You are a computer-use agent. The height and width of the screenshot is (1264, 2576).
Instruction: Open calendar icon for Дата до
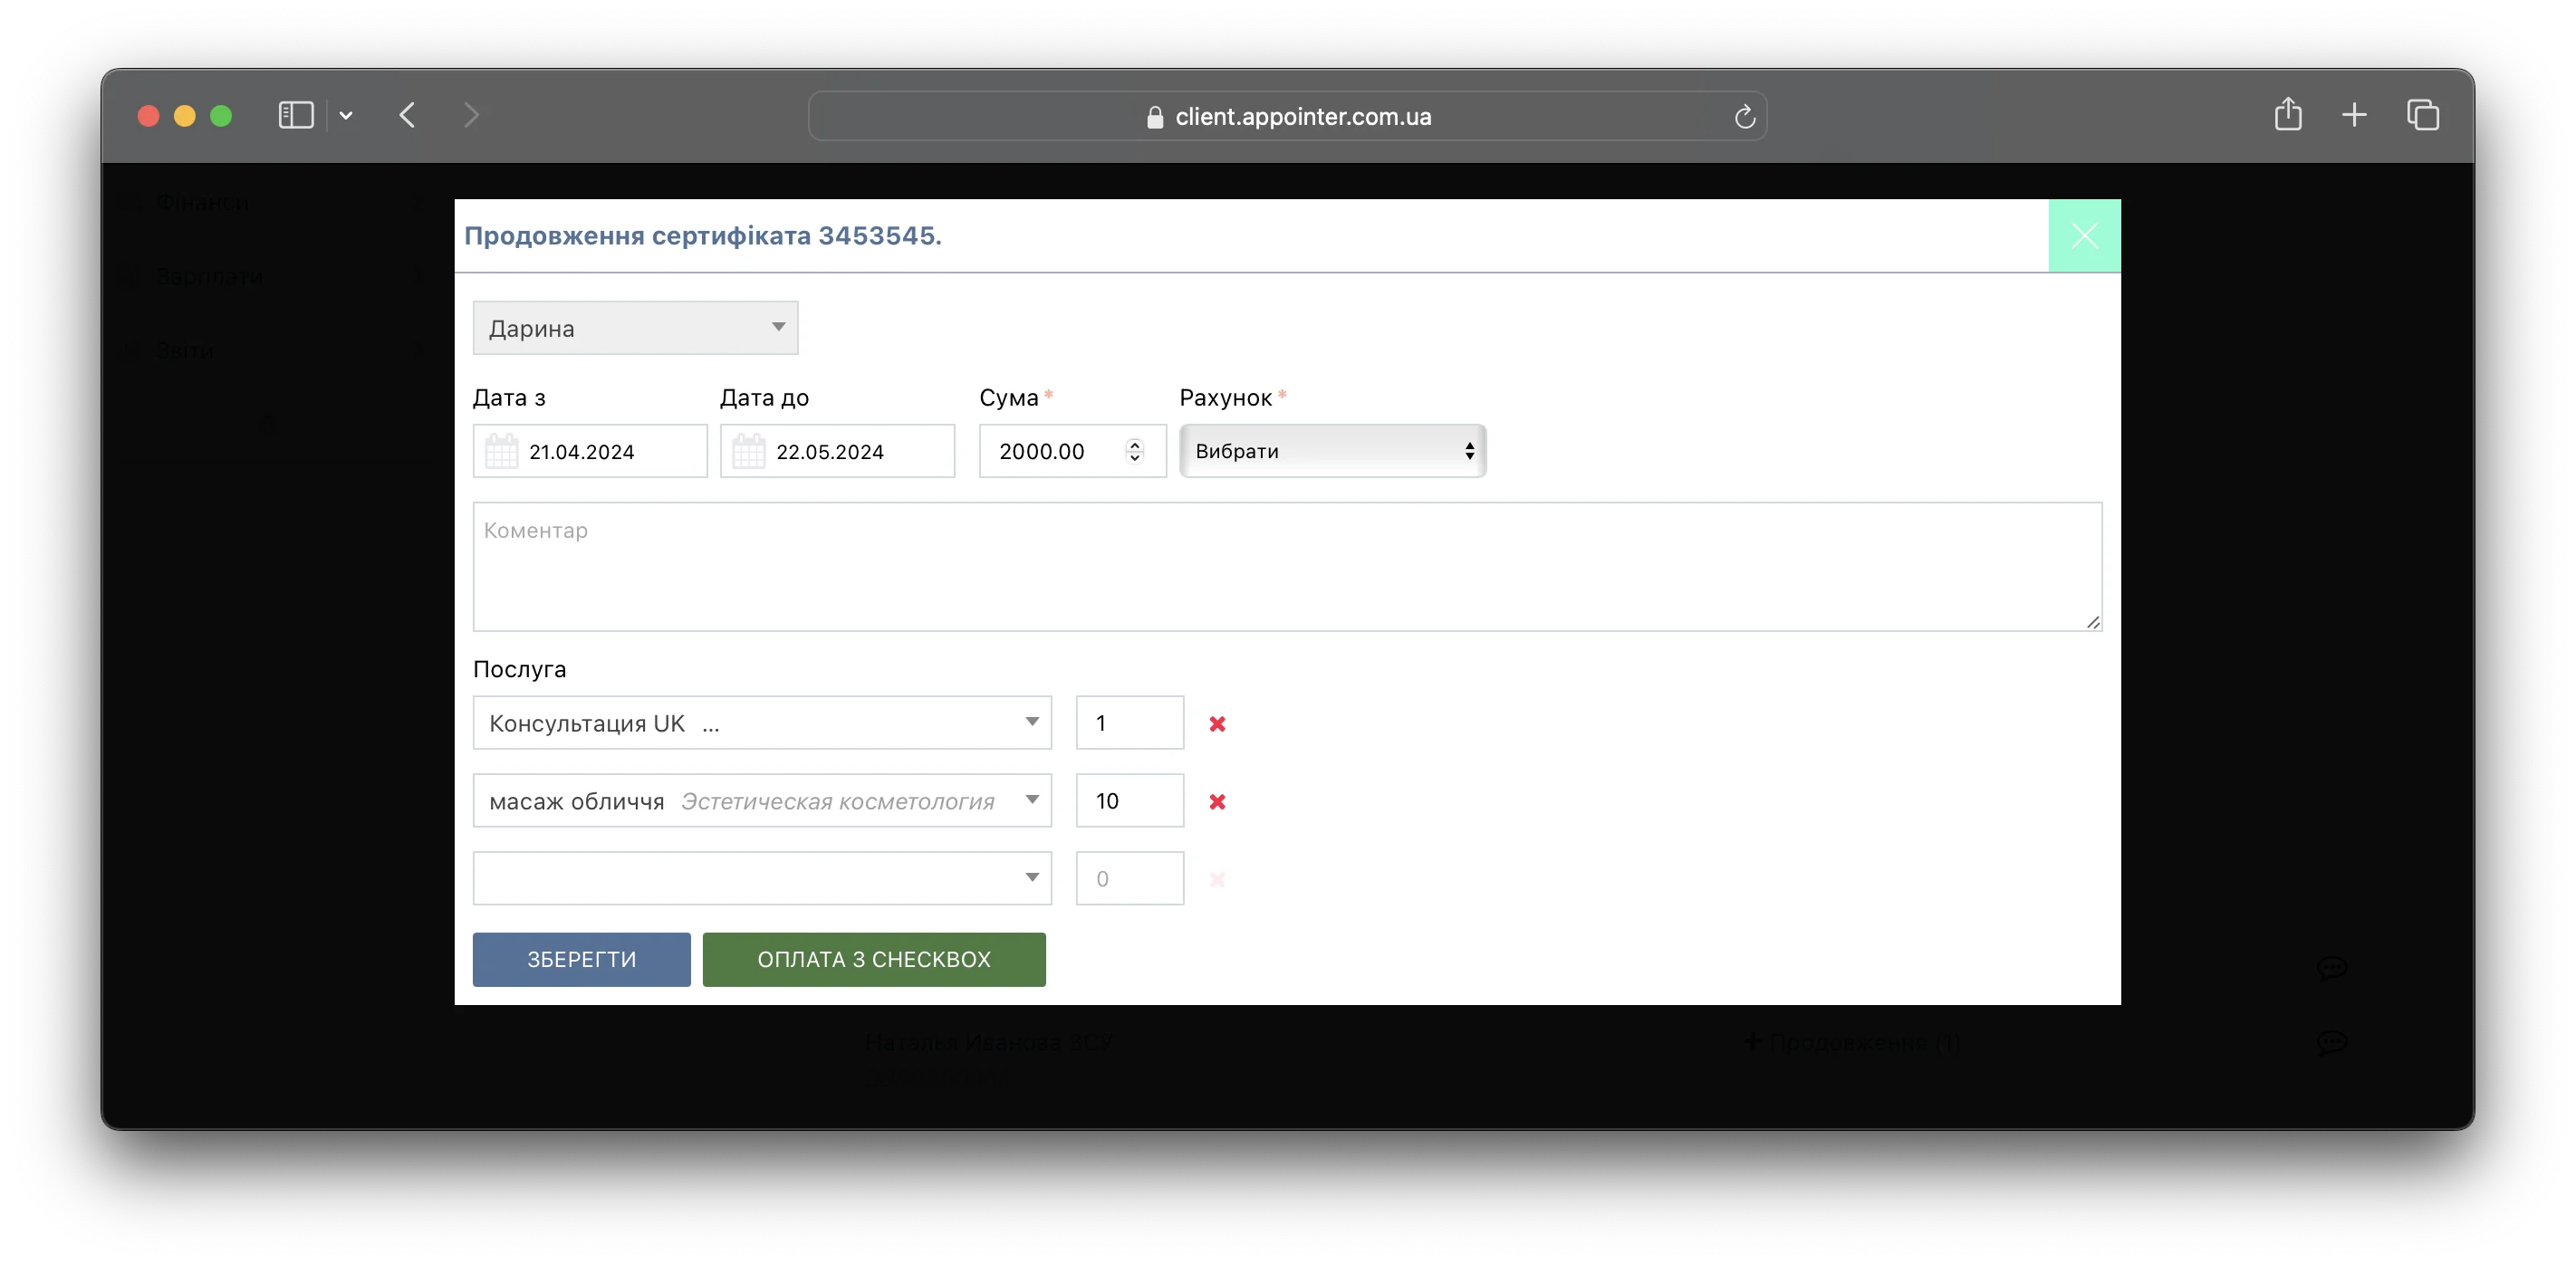click(x=748, y=451)
